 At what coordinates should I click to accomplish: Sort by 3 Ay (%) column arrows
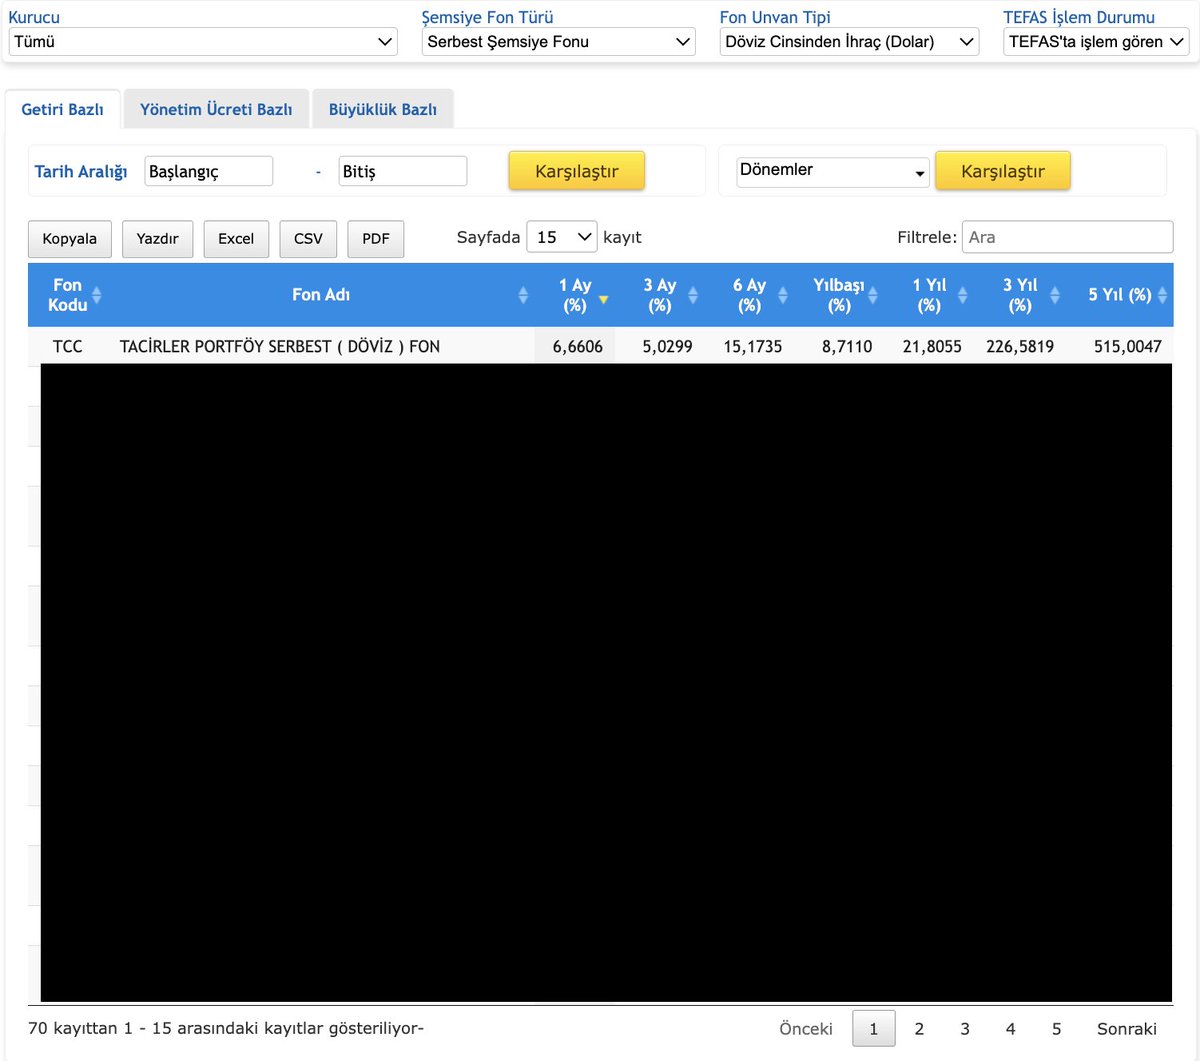(x=693, y=295)
